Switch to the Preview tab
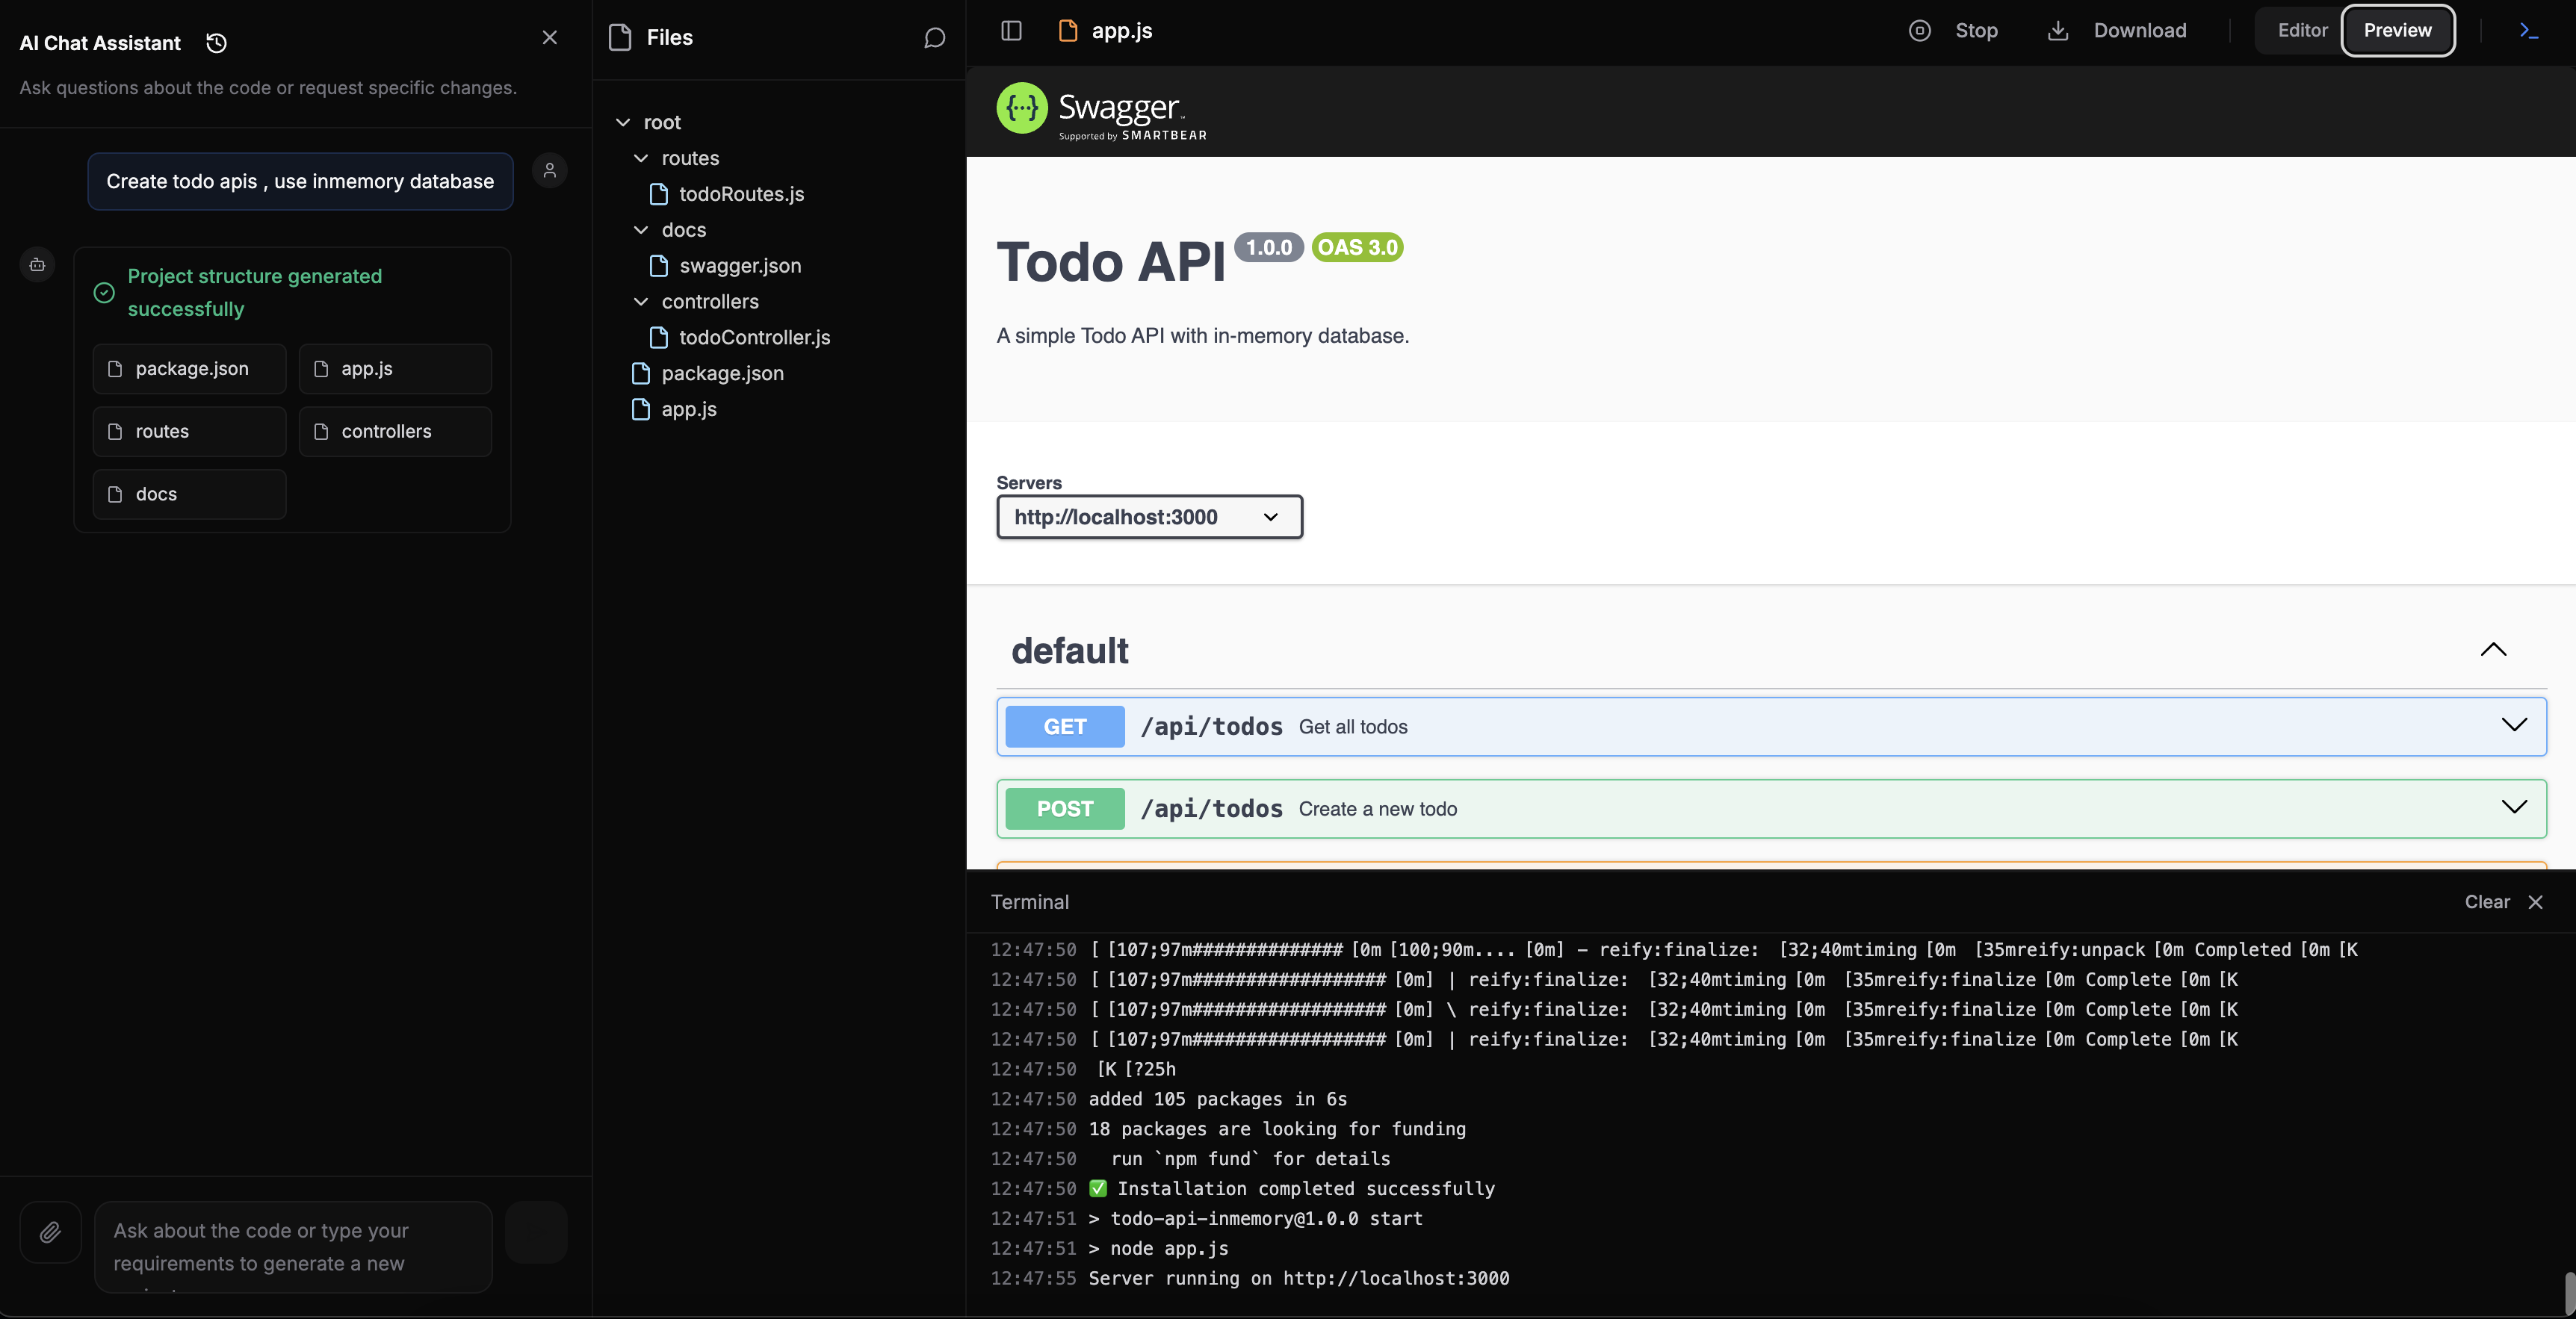The image size is (2576, 1319). (2397, 31)
